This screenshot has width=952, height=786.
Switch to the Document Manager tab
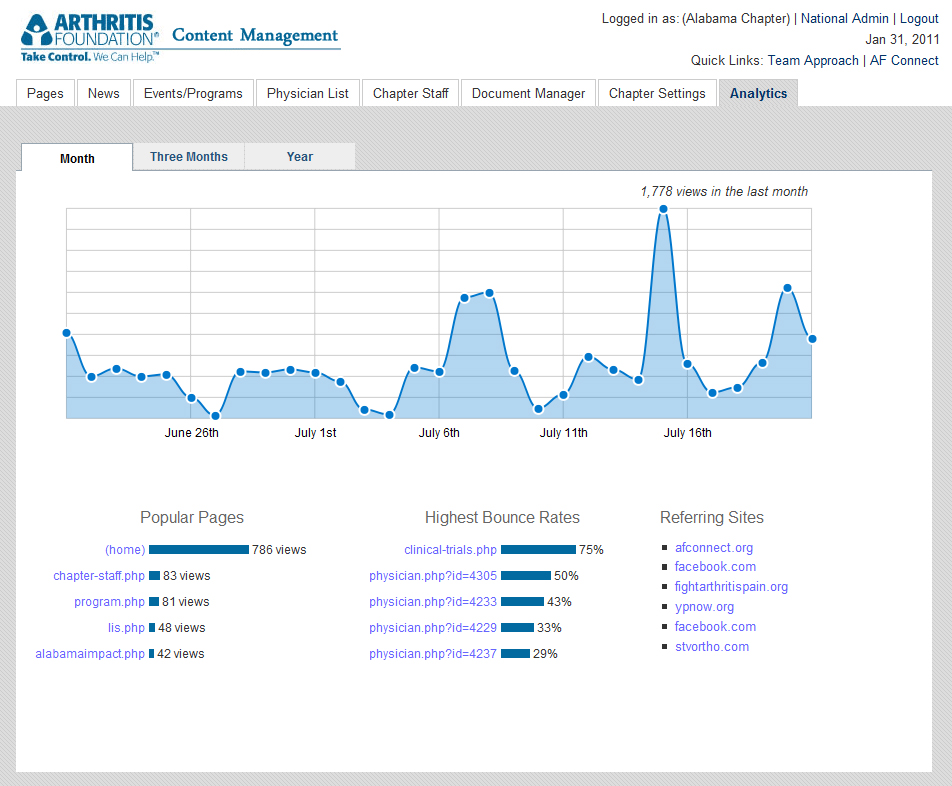click(528, 93)
